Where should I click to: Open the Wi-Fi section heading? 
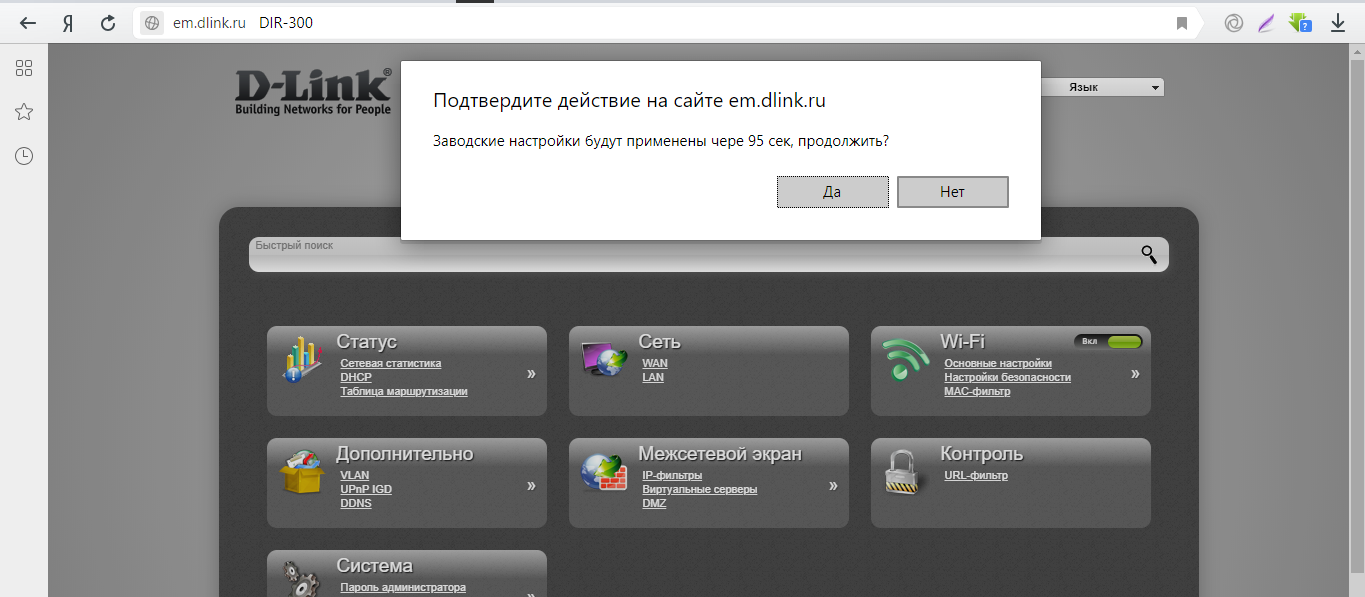click(x=963, y=342)
